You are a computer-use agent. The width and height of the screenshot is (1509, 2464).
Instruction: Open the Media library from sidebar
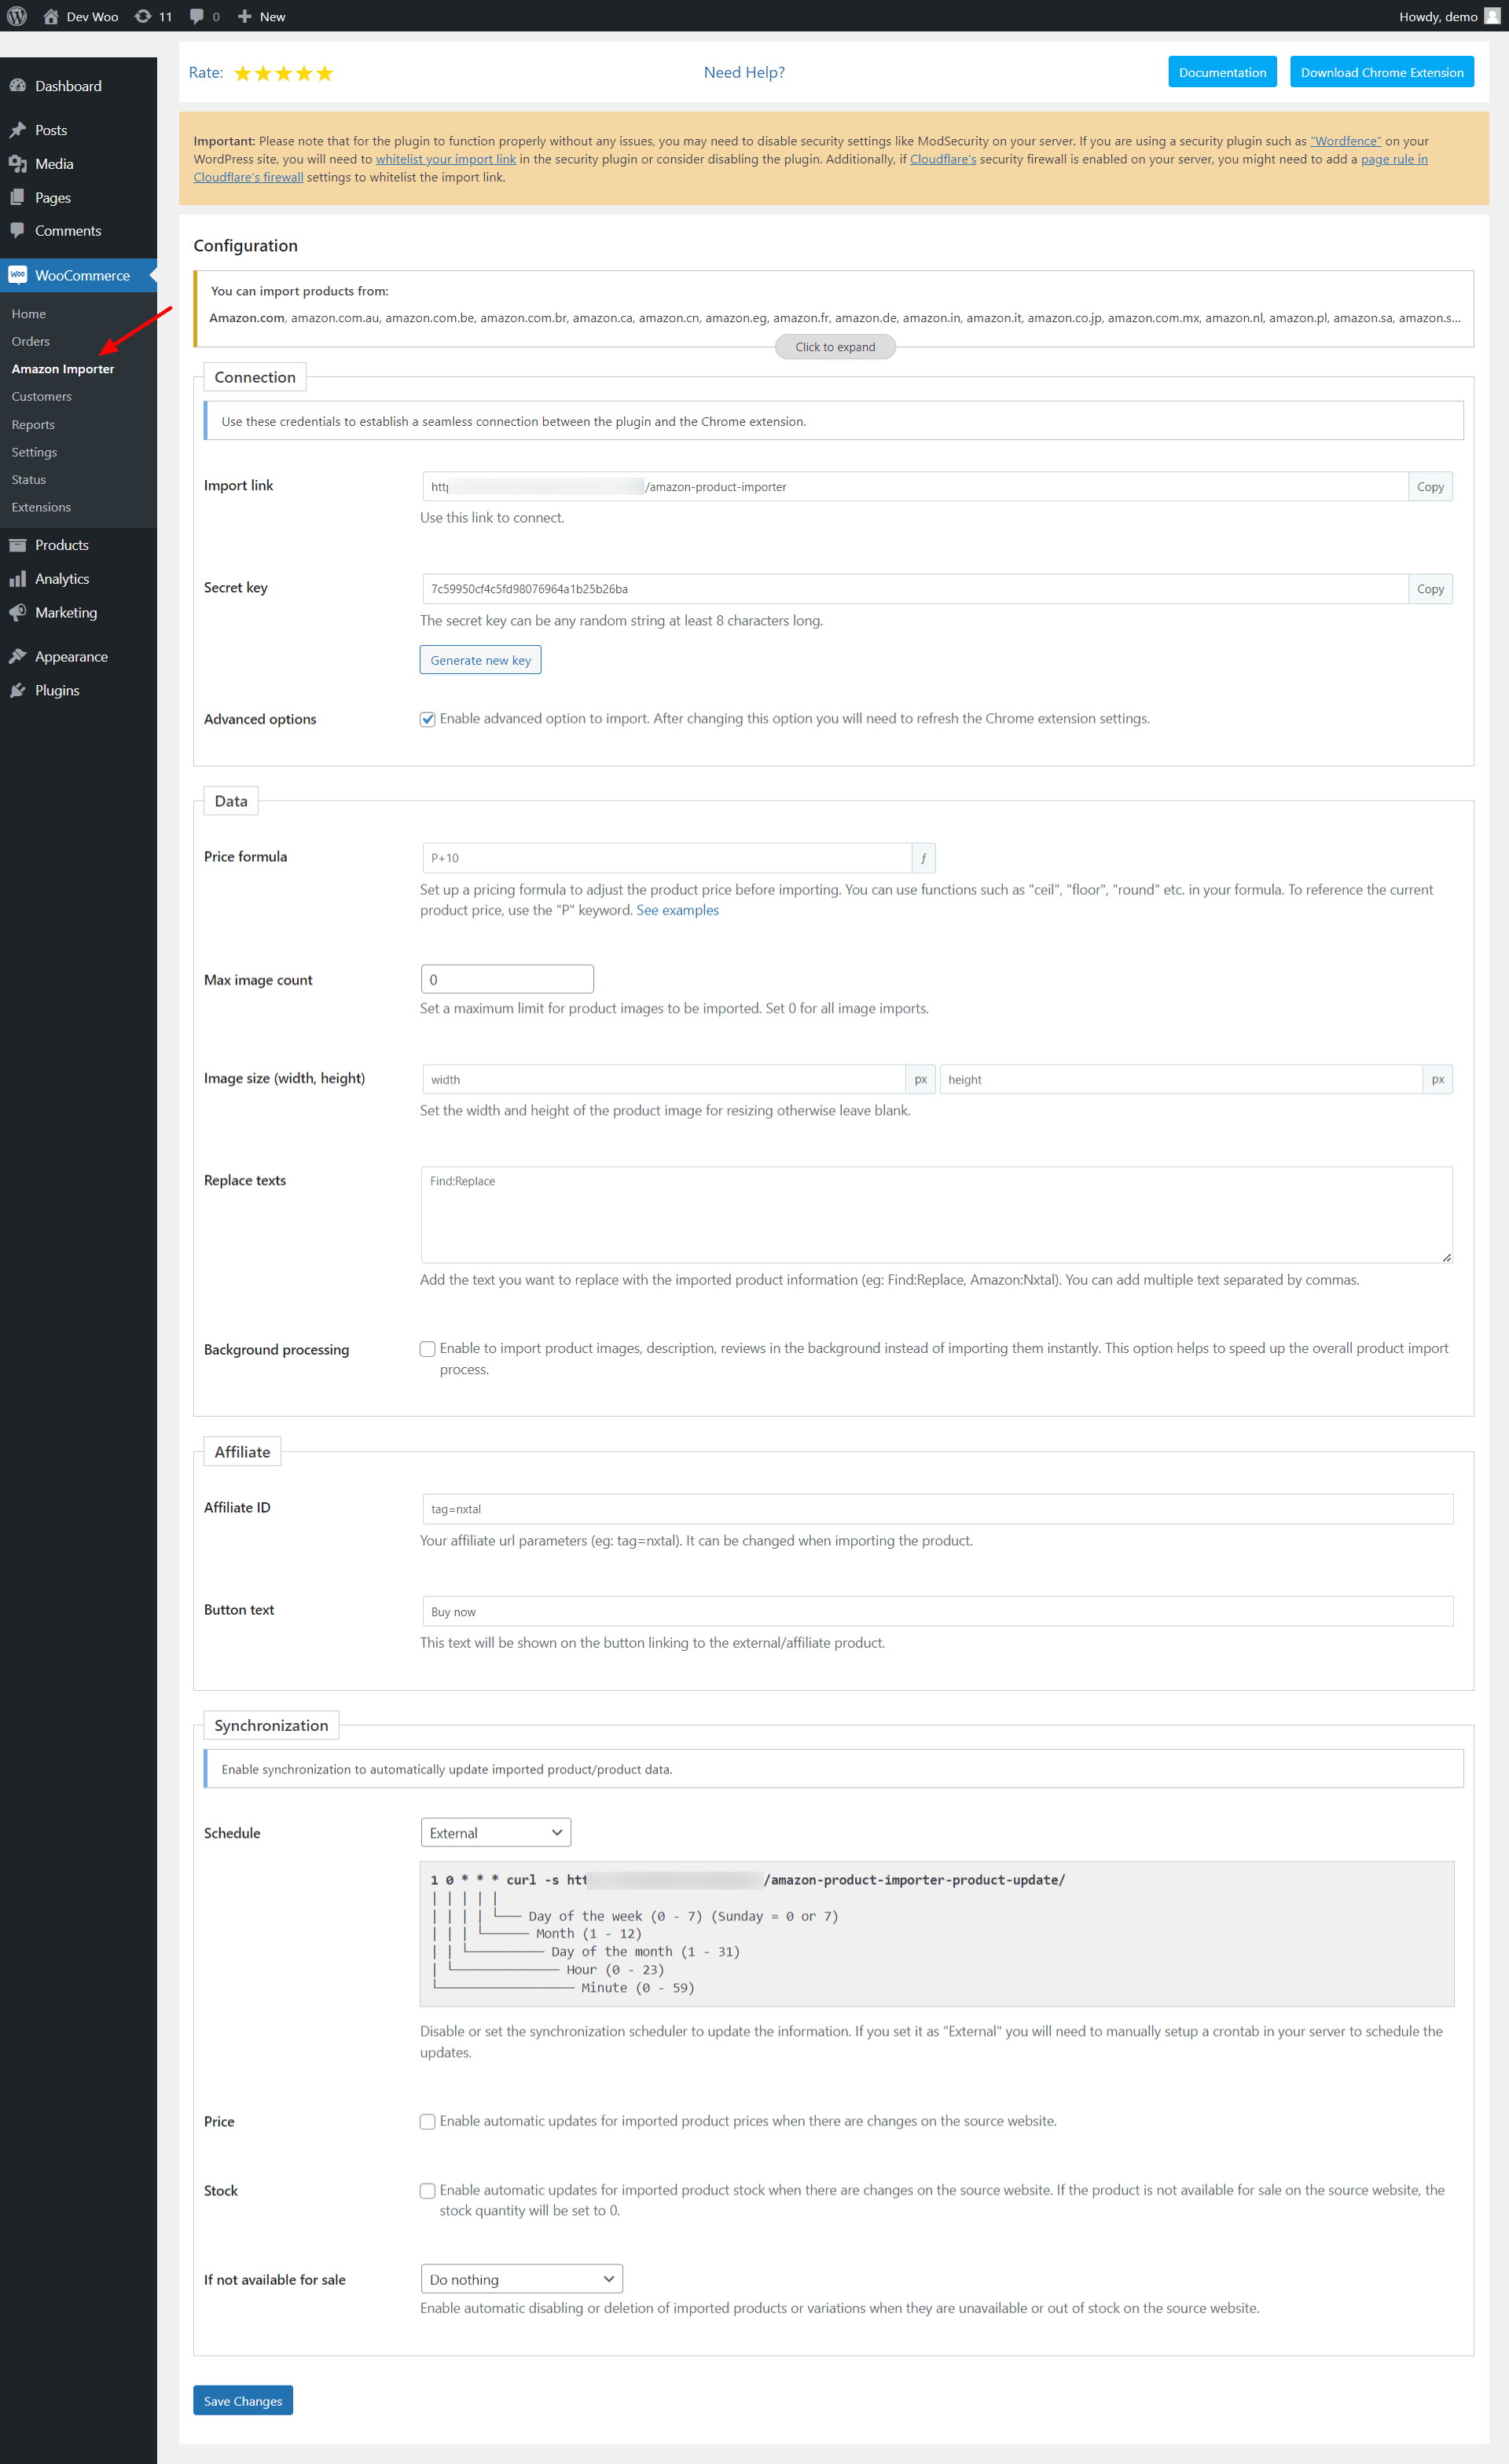click(53, 163)
